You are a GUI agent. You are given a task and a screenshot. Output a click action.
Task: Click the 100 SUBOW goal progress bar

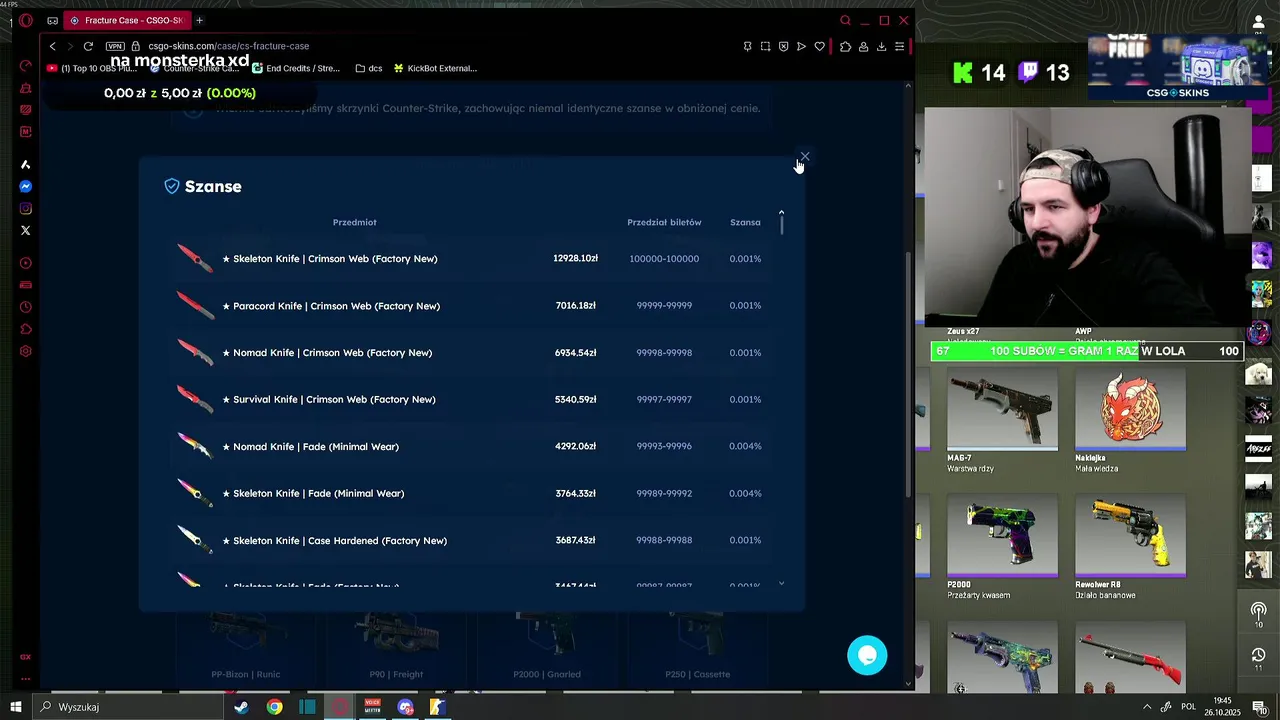(x=1087, y=351)
